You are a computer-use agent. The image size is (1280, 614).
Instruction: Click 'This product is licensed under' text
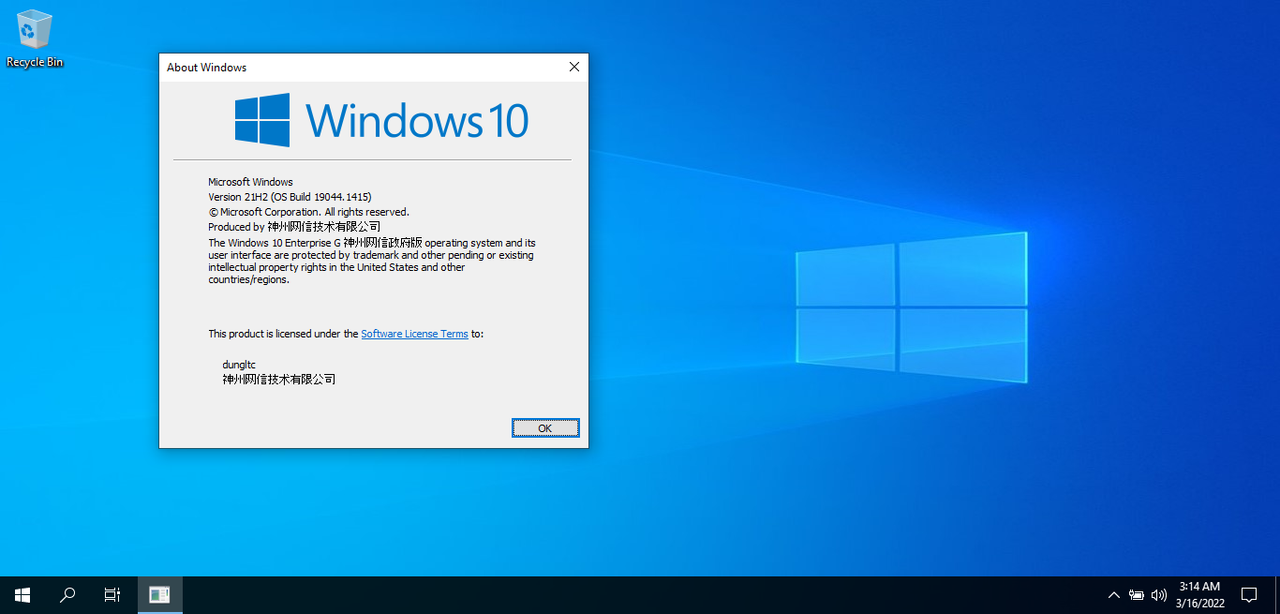pos(283,334)
